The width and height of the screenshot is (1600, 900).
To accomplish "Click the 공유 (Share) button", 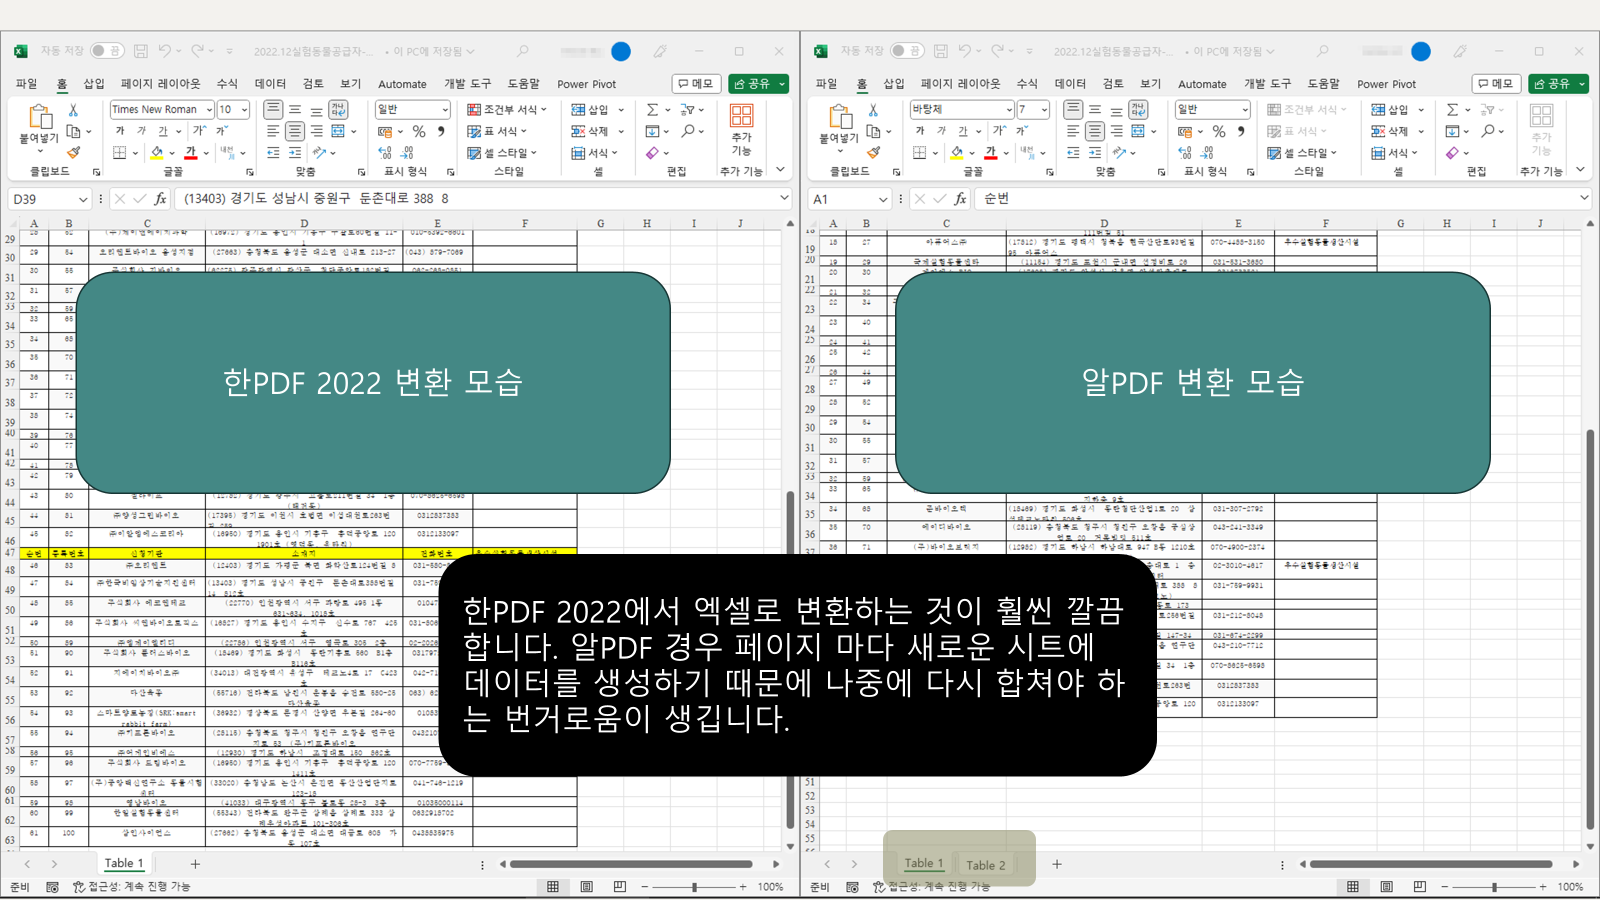I will (757, 84).
